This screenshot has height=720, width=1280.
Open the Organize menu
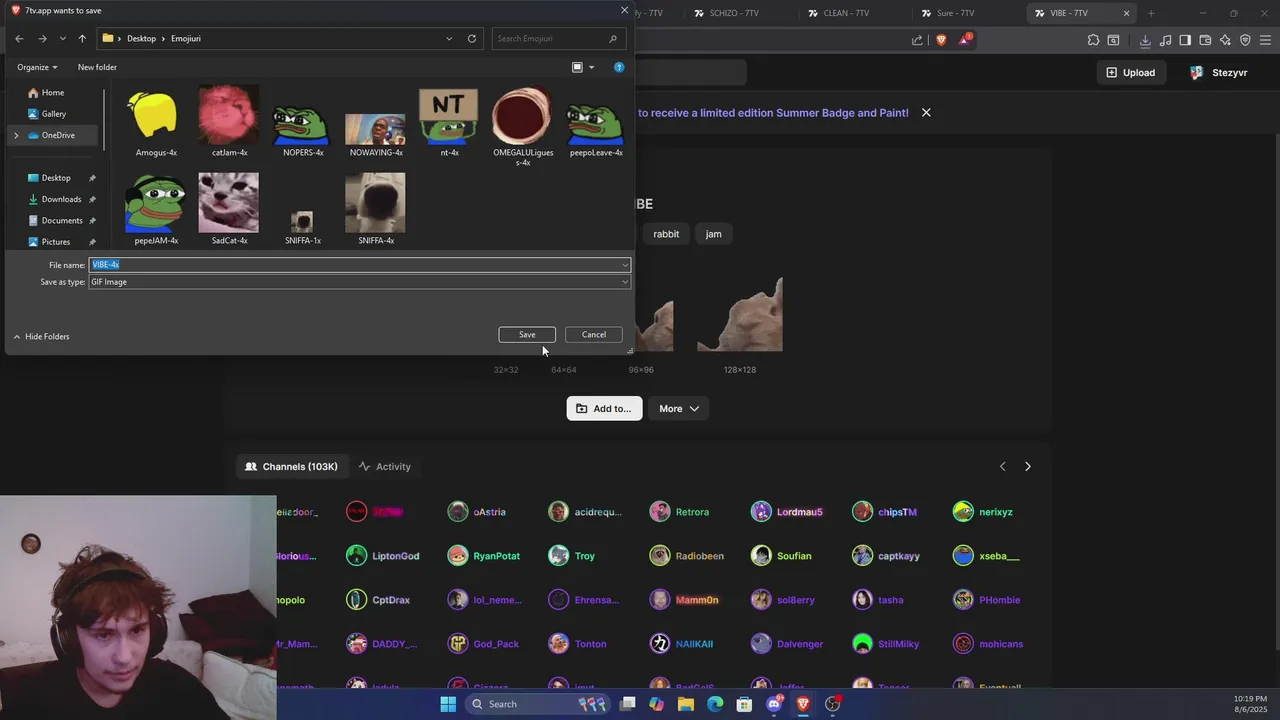tap(37, 67)
